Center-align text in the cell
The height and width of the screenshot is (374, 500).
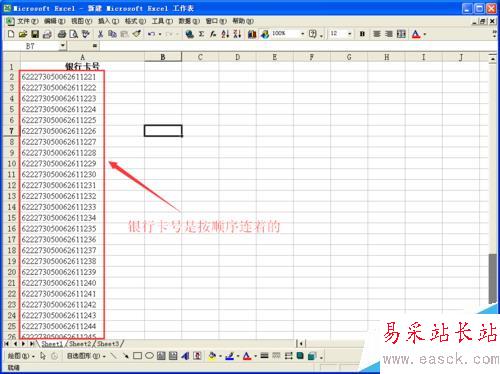[377, 34]
